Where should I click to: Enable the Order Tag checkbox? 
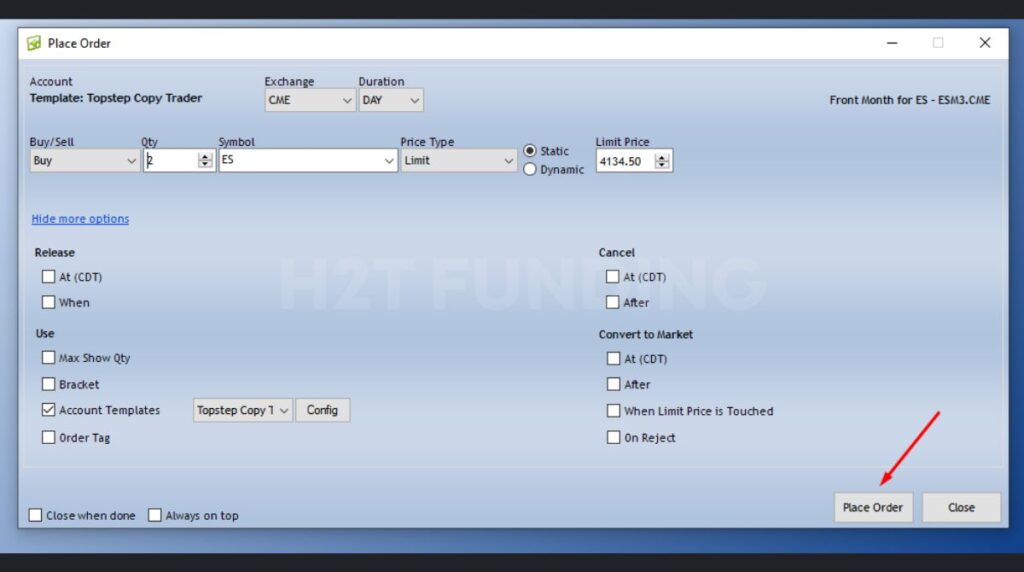48,437
